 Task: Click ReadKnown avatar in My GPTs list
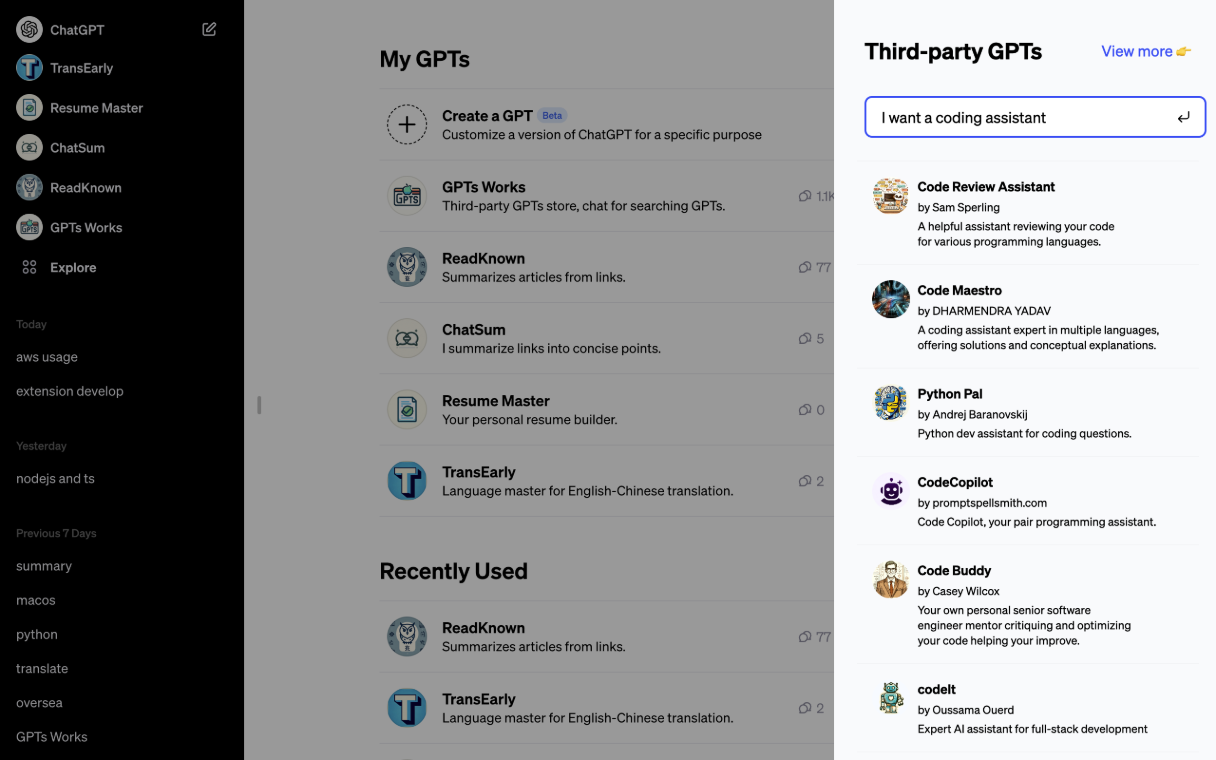[x=407, y=267]
